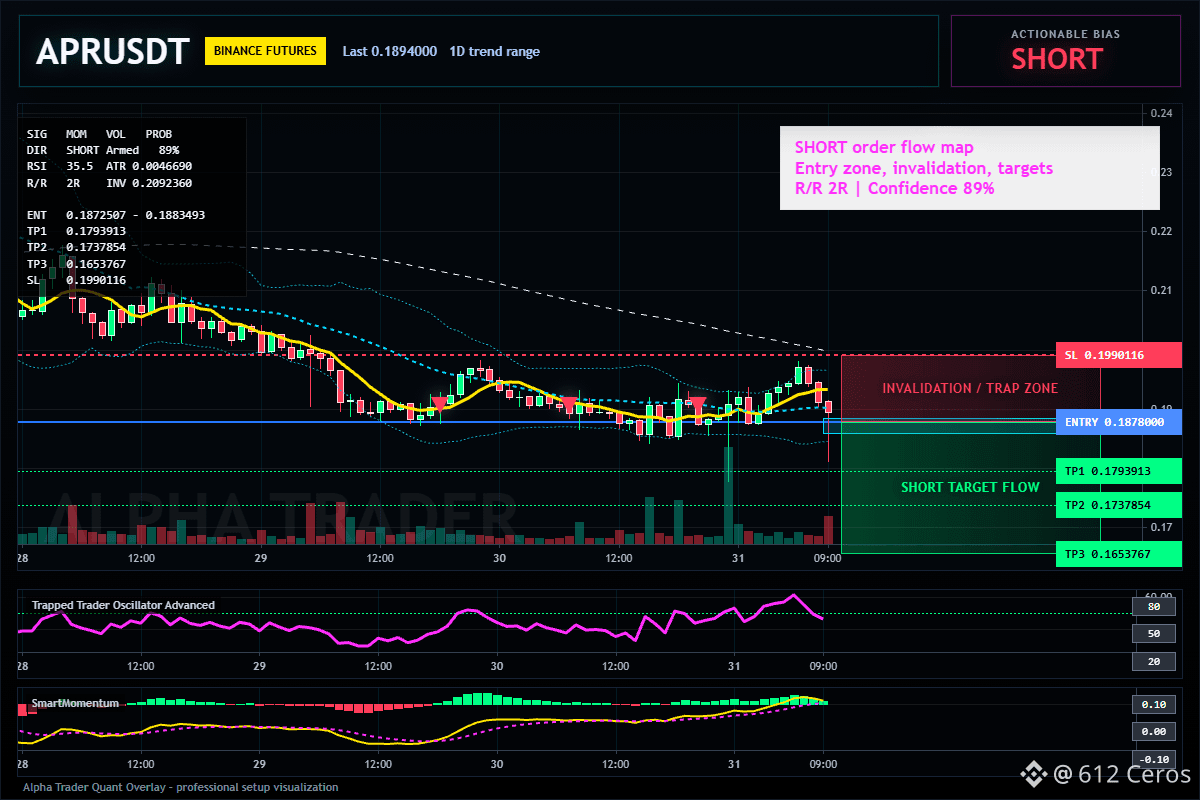Click the INV 0.2092360 value

point(150,184)
